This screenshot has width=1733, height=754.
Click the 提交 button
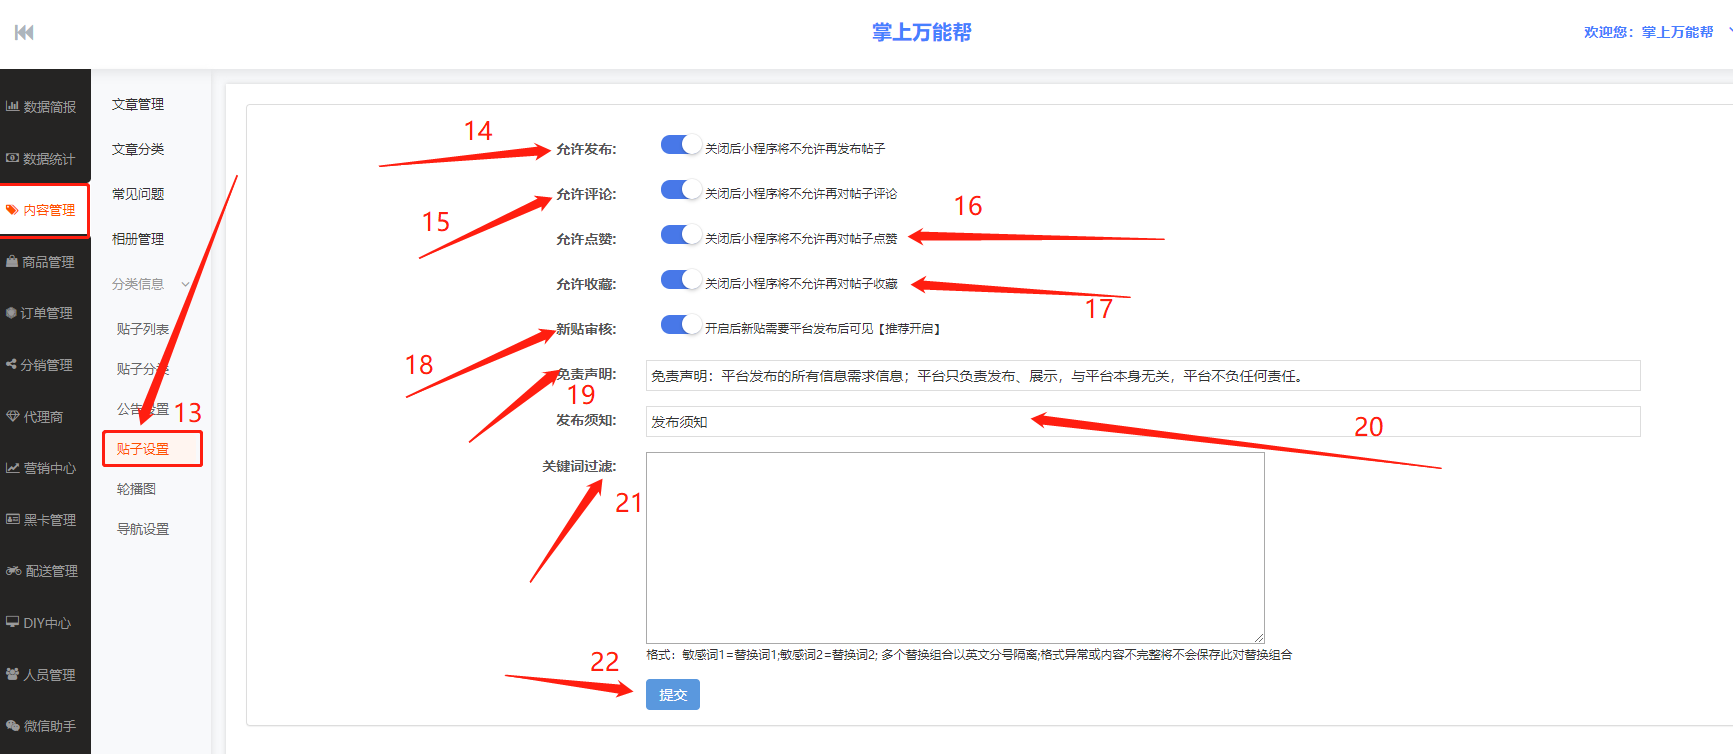pyautogui.click(x=672, y=694)
